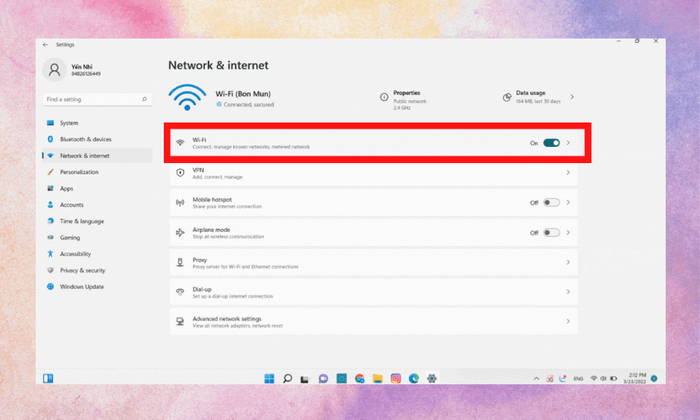Click the Properties info circle icon
This screenshot has height=420, width=700.
384,97
